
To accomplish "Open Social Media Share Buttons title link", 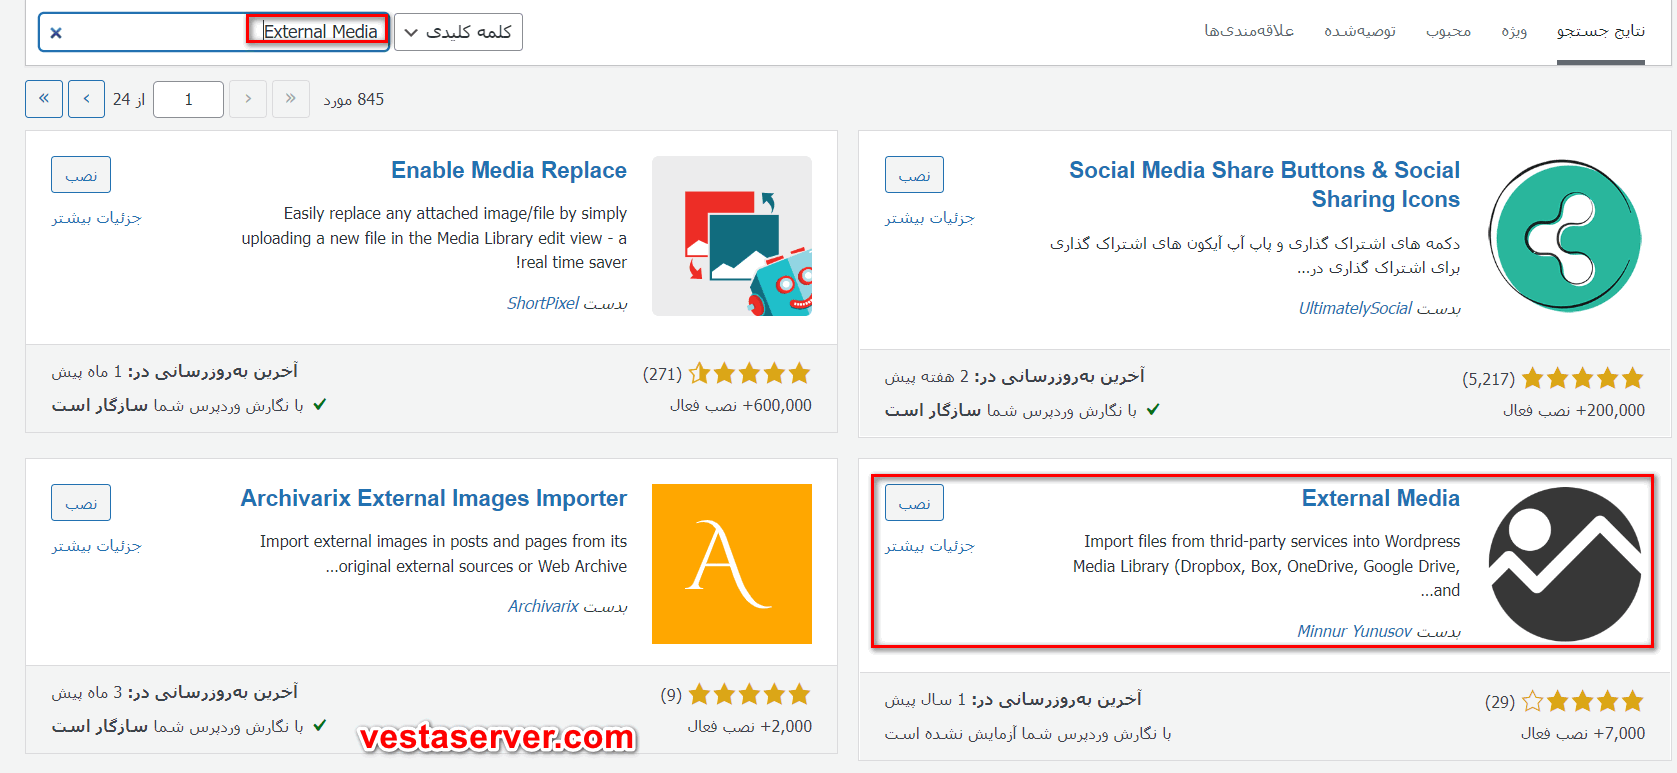I will (1264, 184).
